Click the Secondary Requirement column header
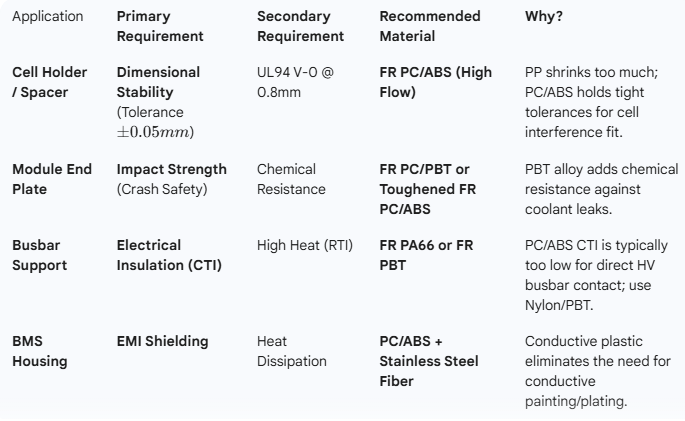685x421 pixels. [300, 26]
